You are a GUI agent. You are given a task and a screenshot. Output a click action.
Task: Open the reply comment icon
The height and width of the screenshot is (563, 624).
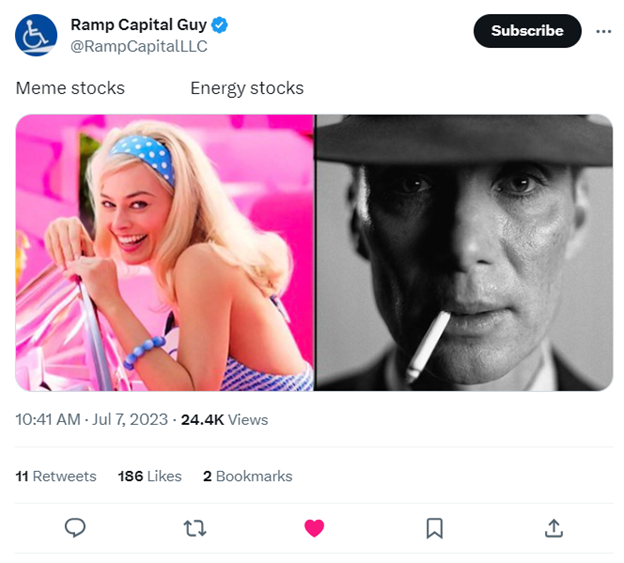click(75, 527)
